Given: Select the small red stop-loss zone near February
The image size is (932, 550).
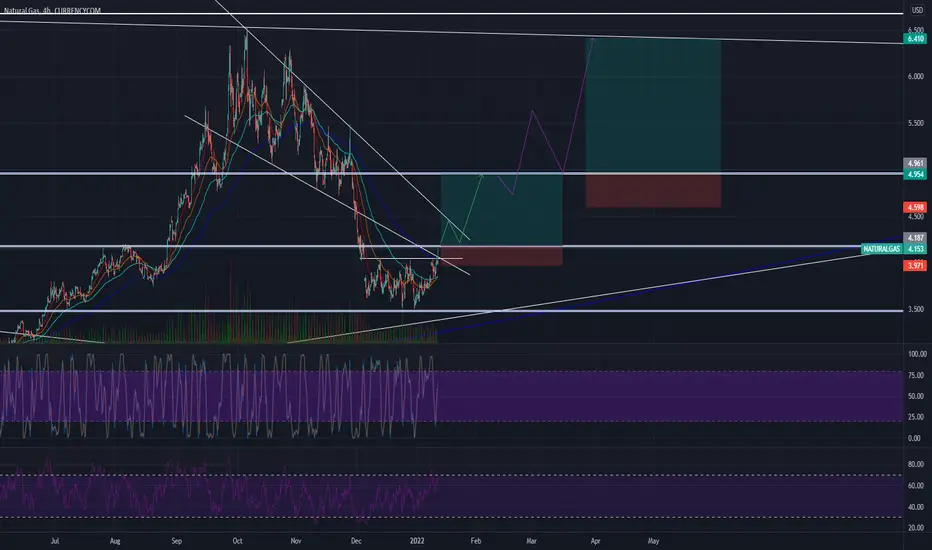Looking at the screenshot, I should point(502,256).
